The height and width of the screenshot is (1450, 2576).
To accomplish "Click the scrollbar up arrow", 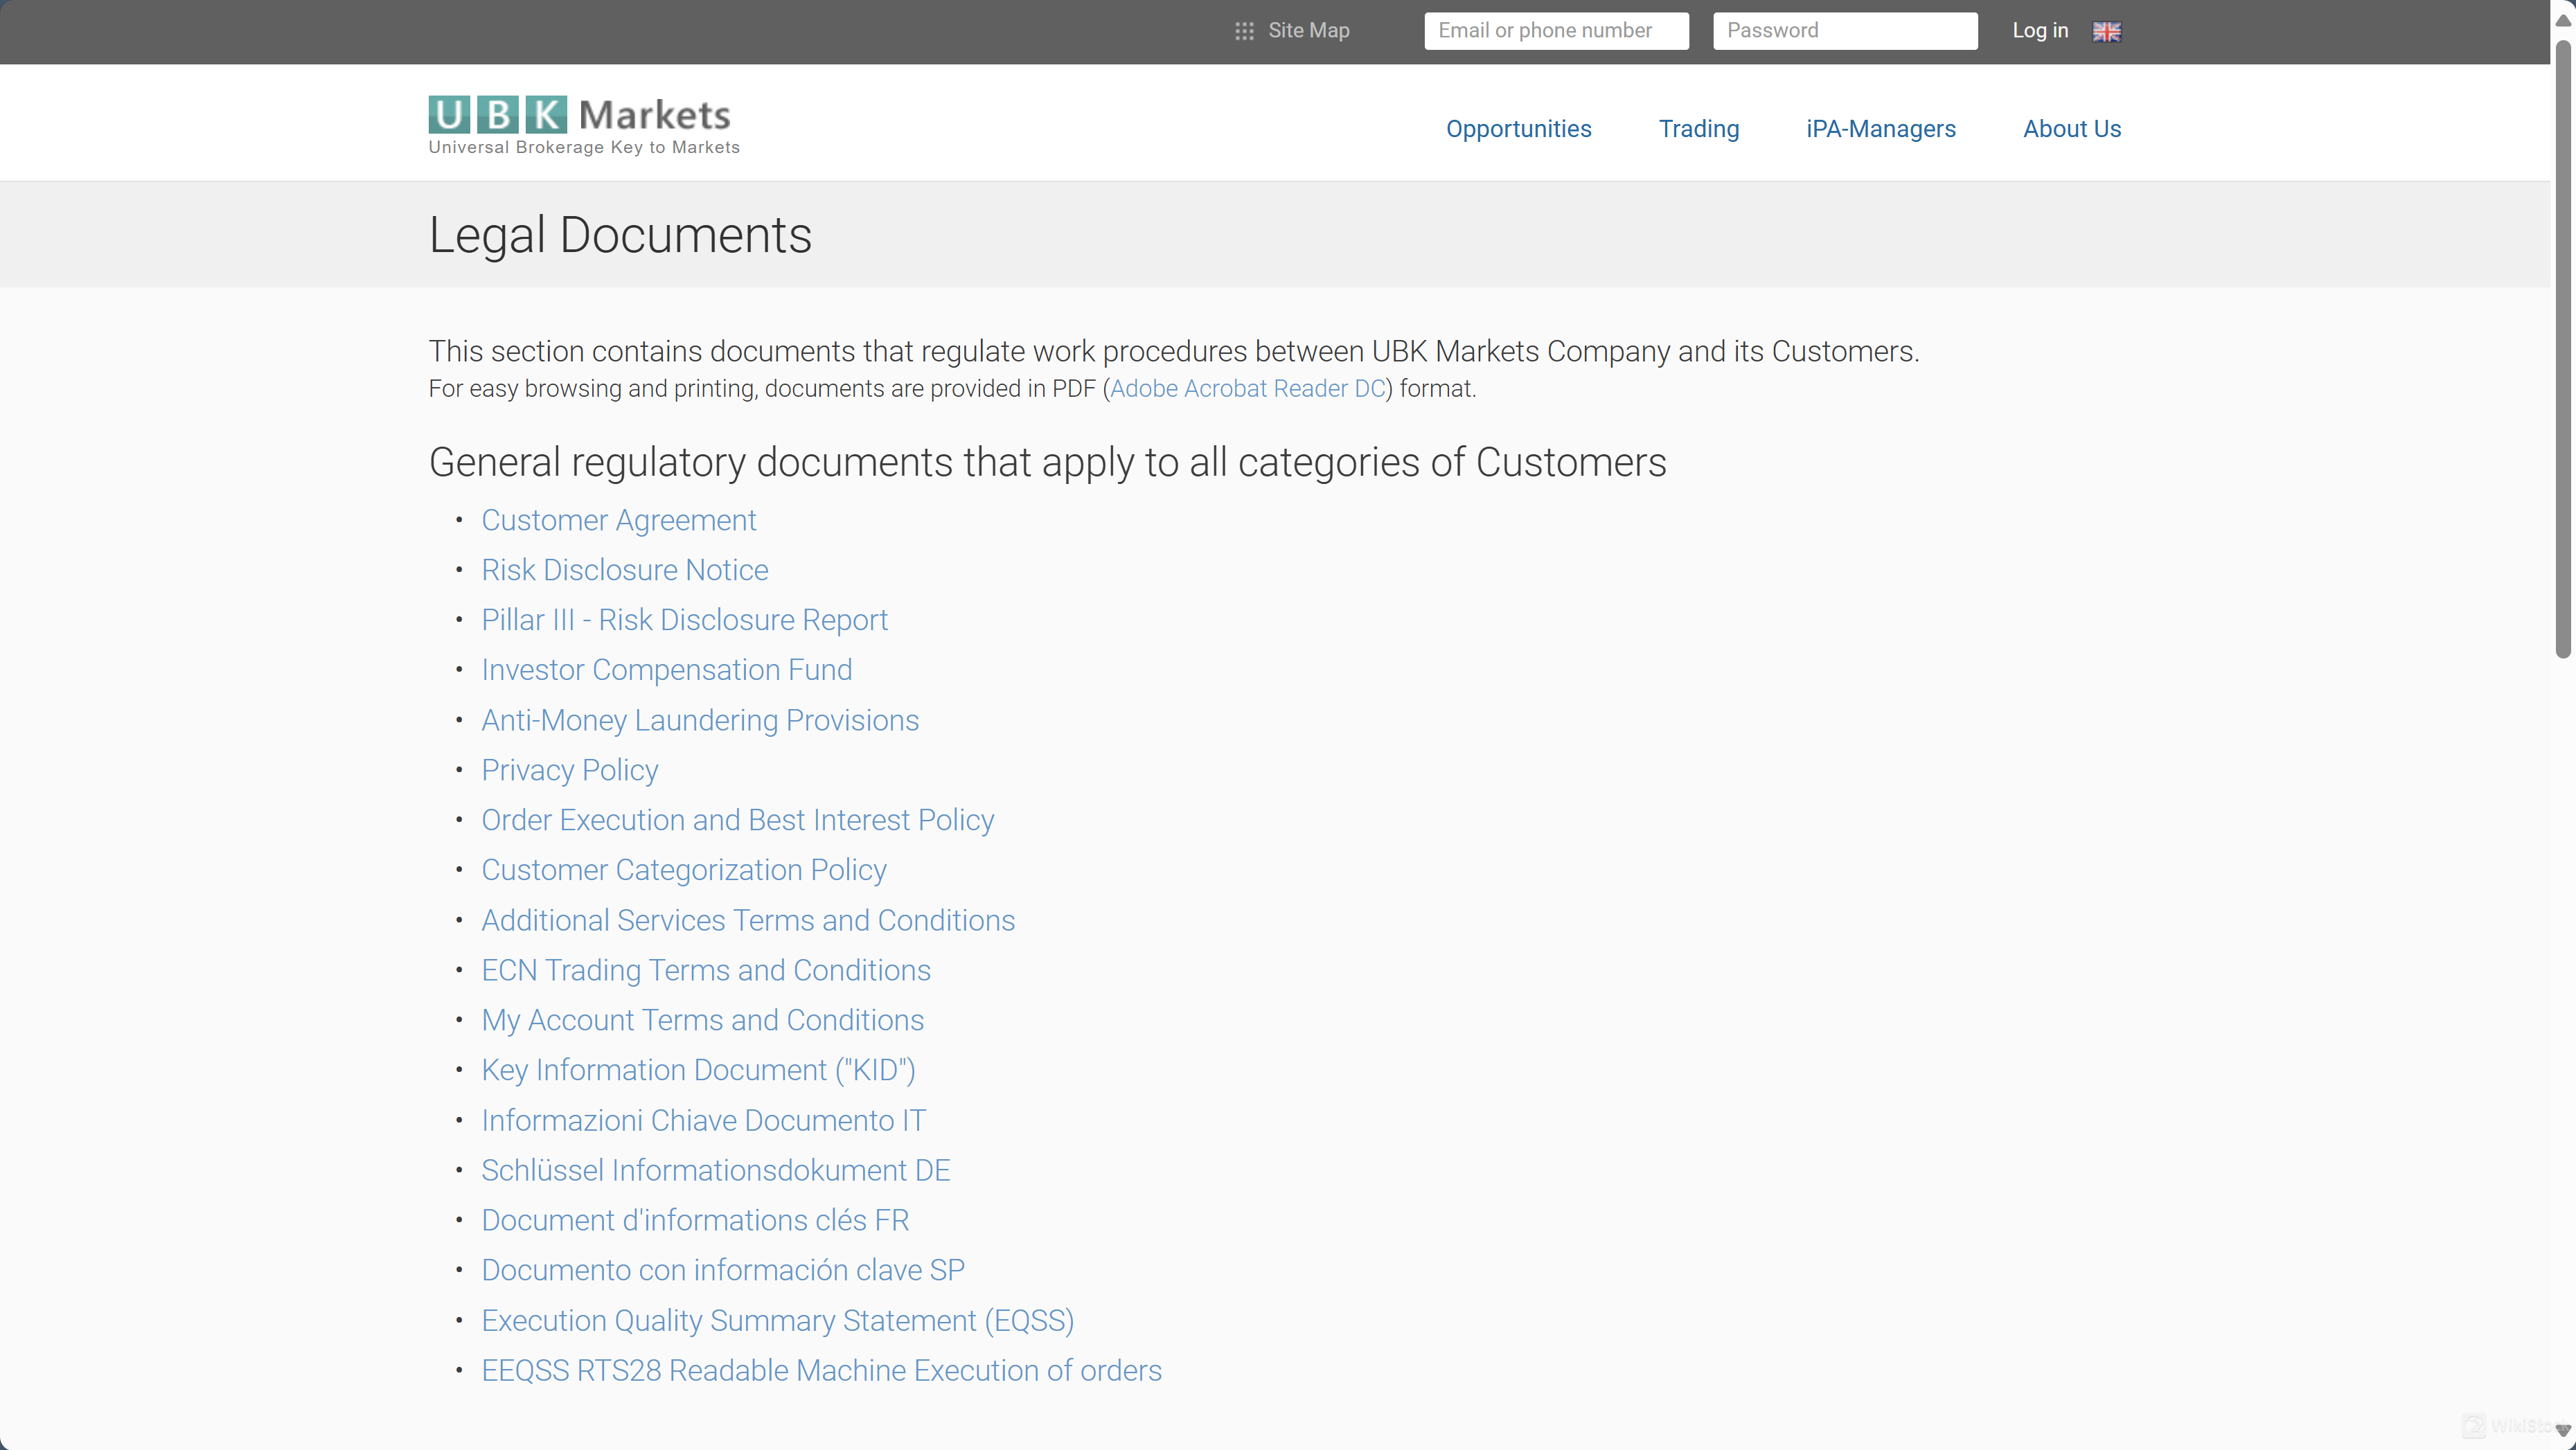I will [x=2563, y=19].
